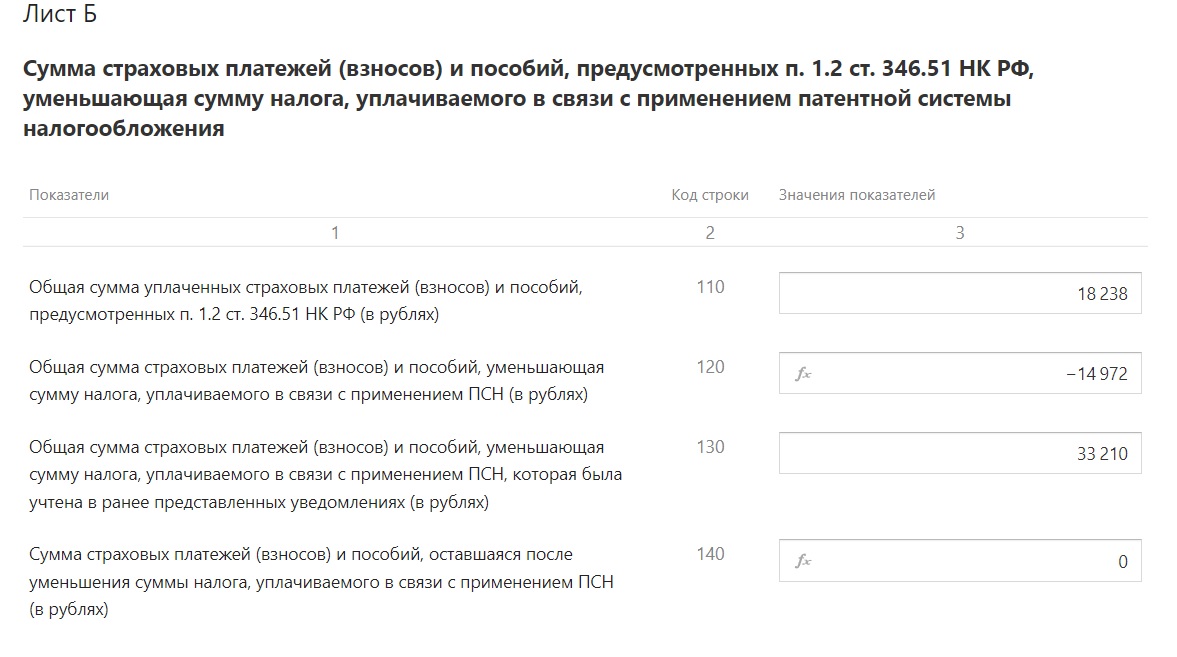Viewport: 1177px width, 657px height.
Task: Focus the line 110 field showing 18 238
Action: click(x=960, y=293)
